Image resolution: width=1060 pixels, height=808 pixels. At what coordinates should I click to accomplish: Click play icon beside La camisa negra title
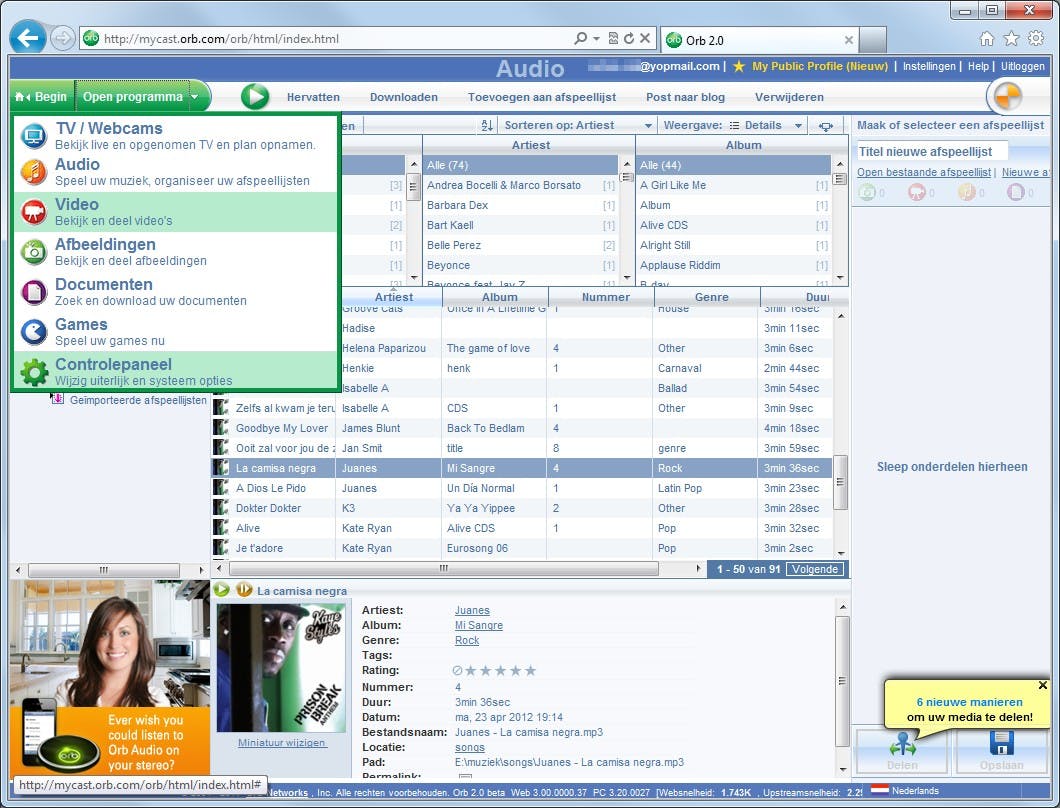[221, 590]
